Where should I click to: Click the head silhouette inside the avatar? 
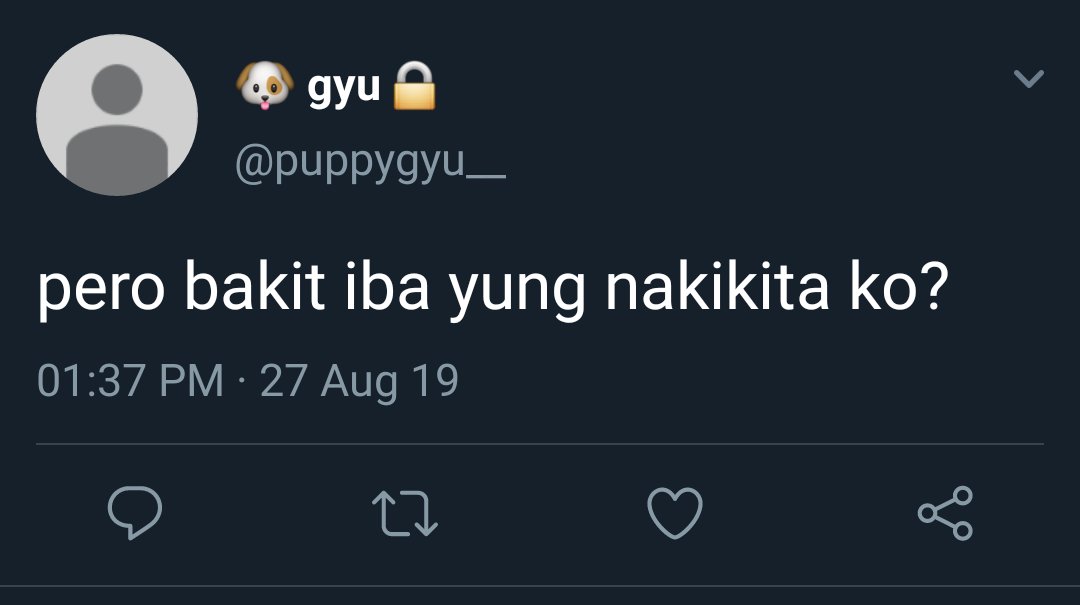pyautogui.click(x=117, y=89)
